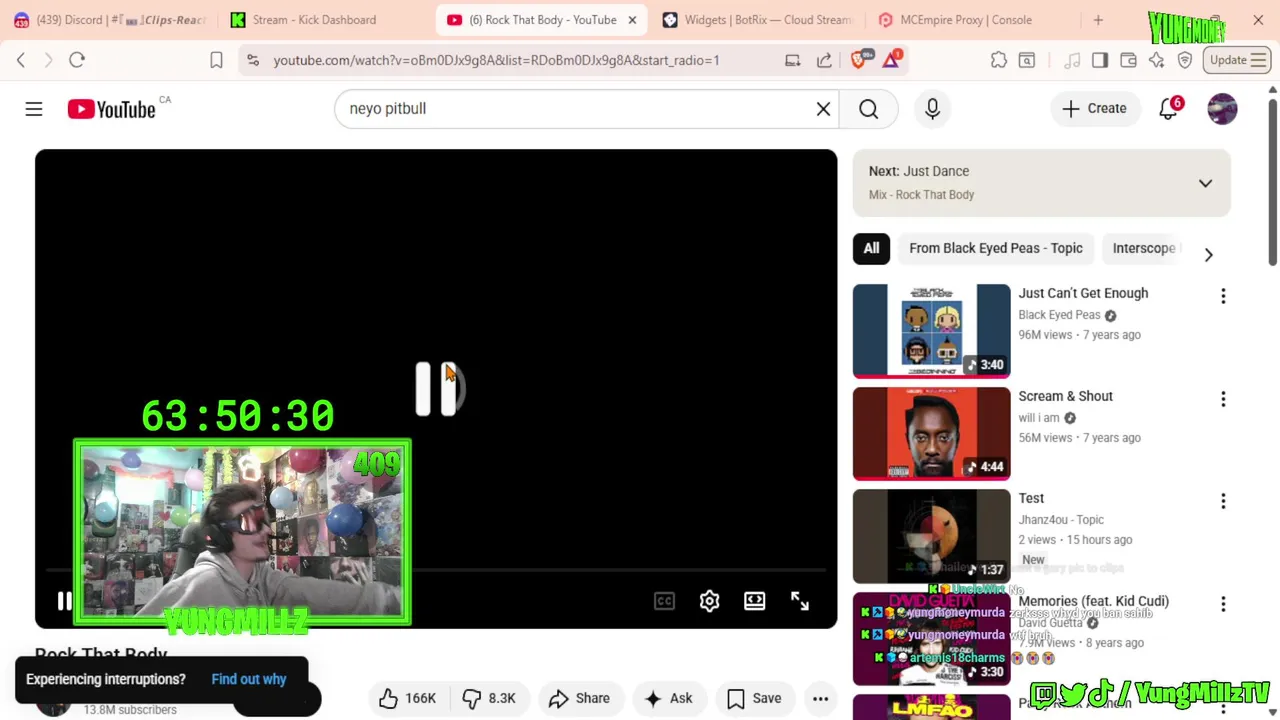Open the Black Eyed Peas channel link
Viewport: 1280px width, 720px height.
(x=1059, y=315)
